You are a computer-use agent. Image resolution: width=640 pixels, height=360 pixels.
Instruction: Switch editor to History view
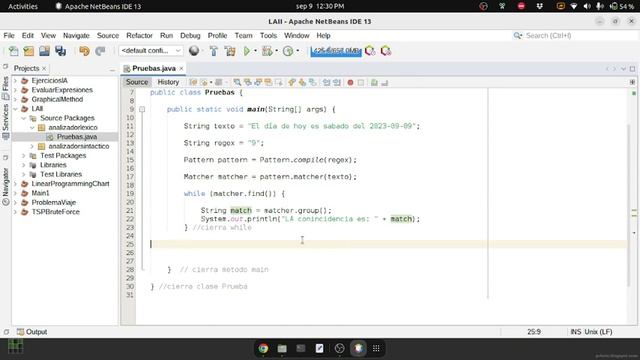(x=168, y=82)
